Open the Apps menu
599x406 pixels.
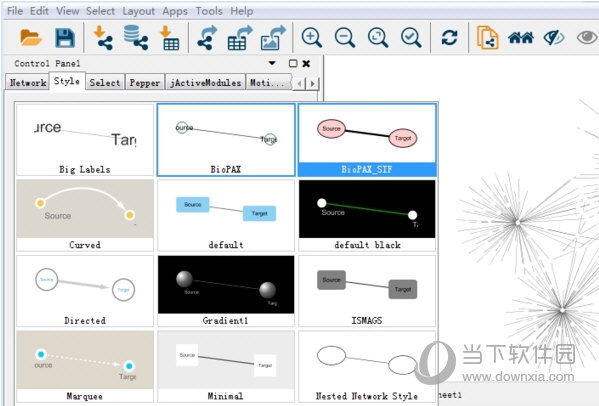(x=175, y=11)
